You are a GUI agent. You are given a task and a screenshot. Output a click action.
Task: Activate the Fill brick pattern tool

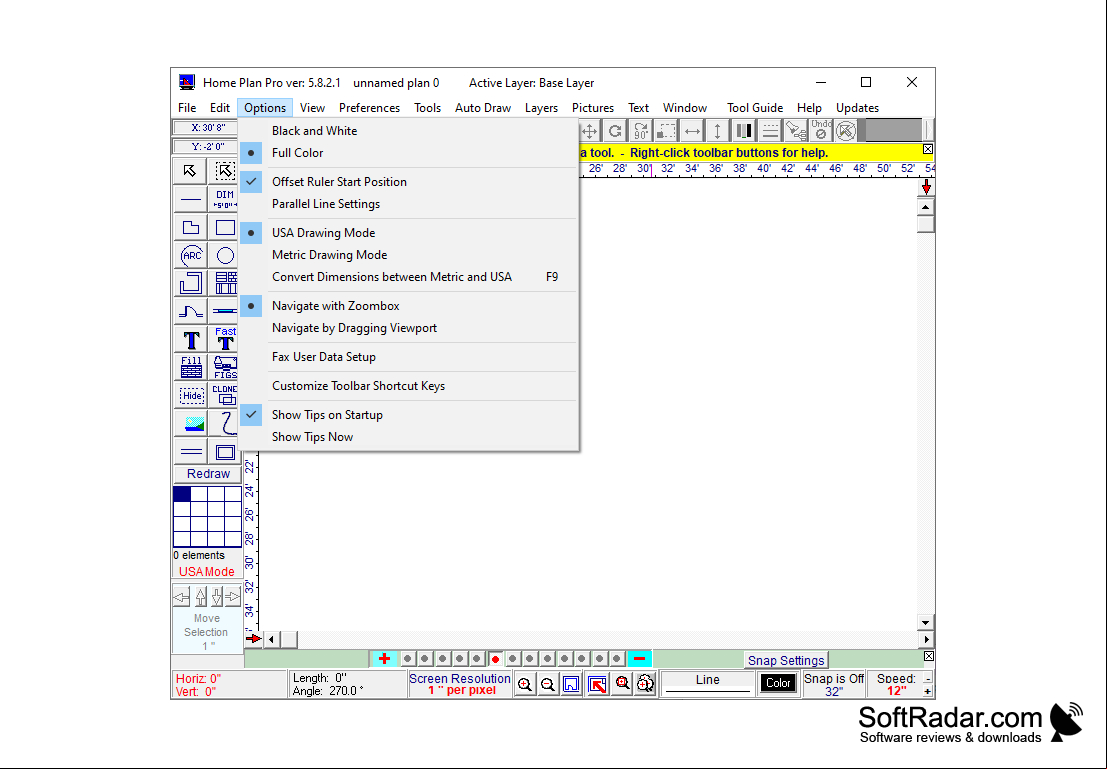pos(190,367)
